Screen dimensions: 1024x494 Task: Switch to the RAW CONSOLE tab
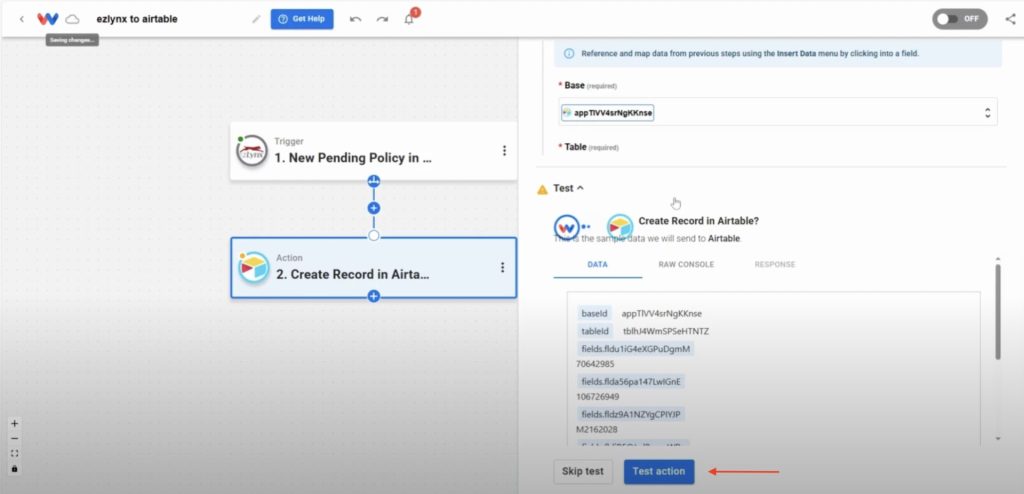point(686,265)
